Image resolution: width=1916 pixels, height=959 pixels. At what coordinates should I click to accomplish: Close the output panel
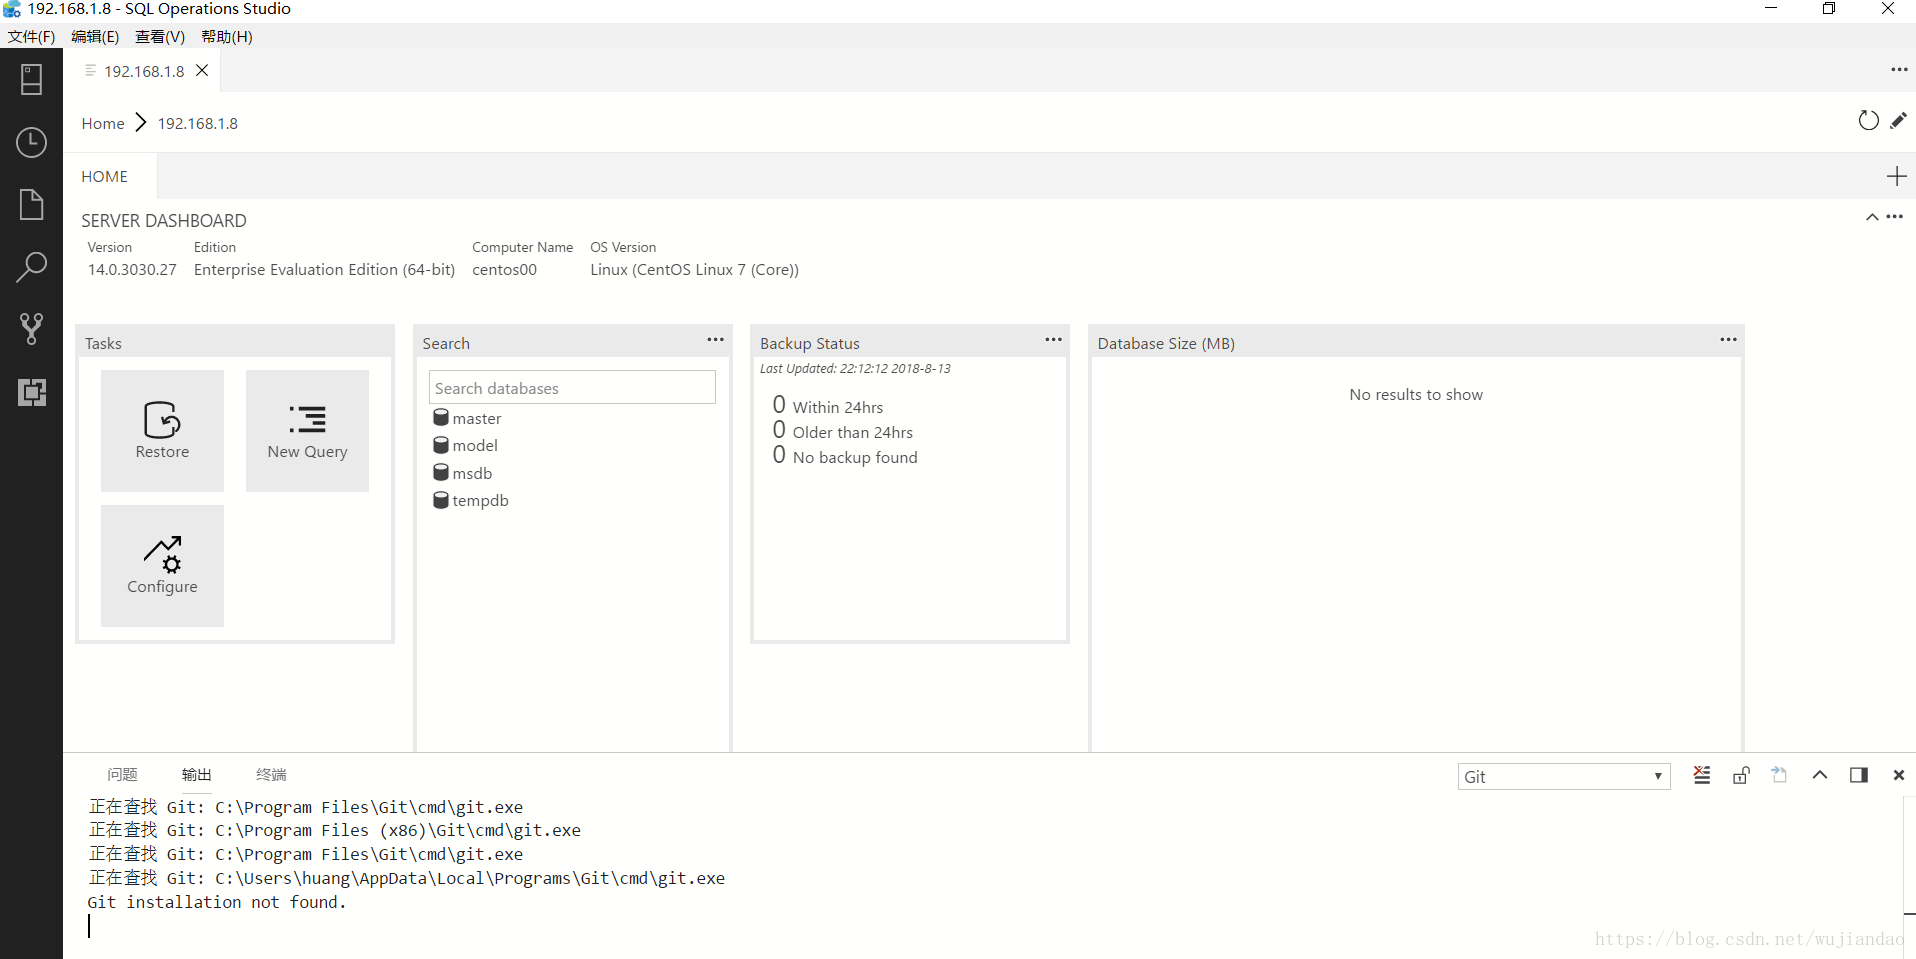click(1899, 775)
